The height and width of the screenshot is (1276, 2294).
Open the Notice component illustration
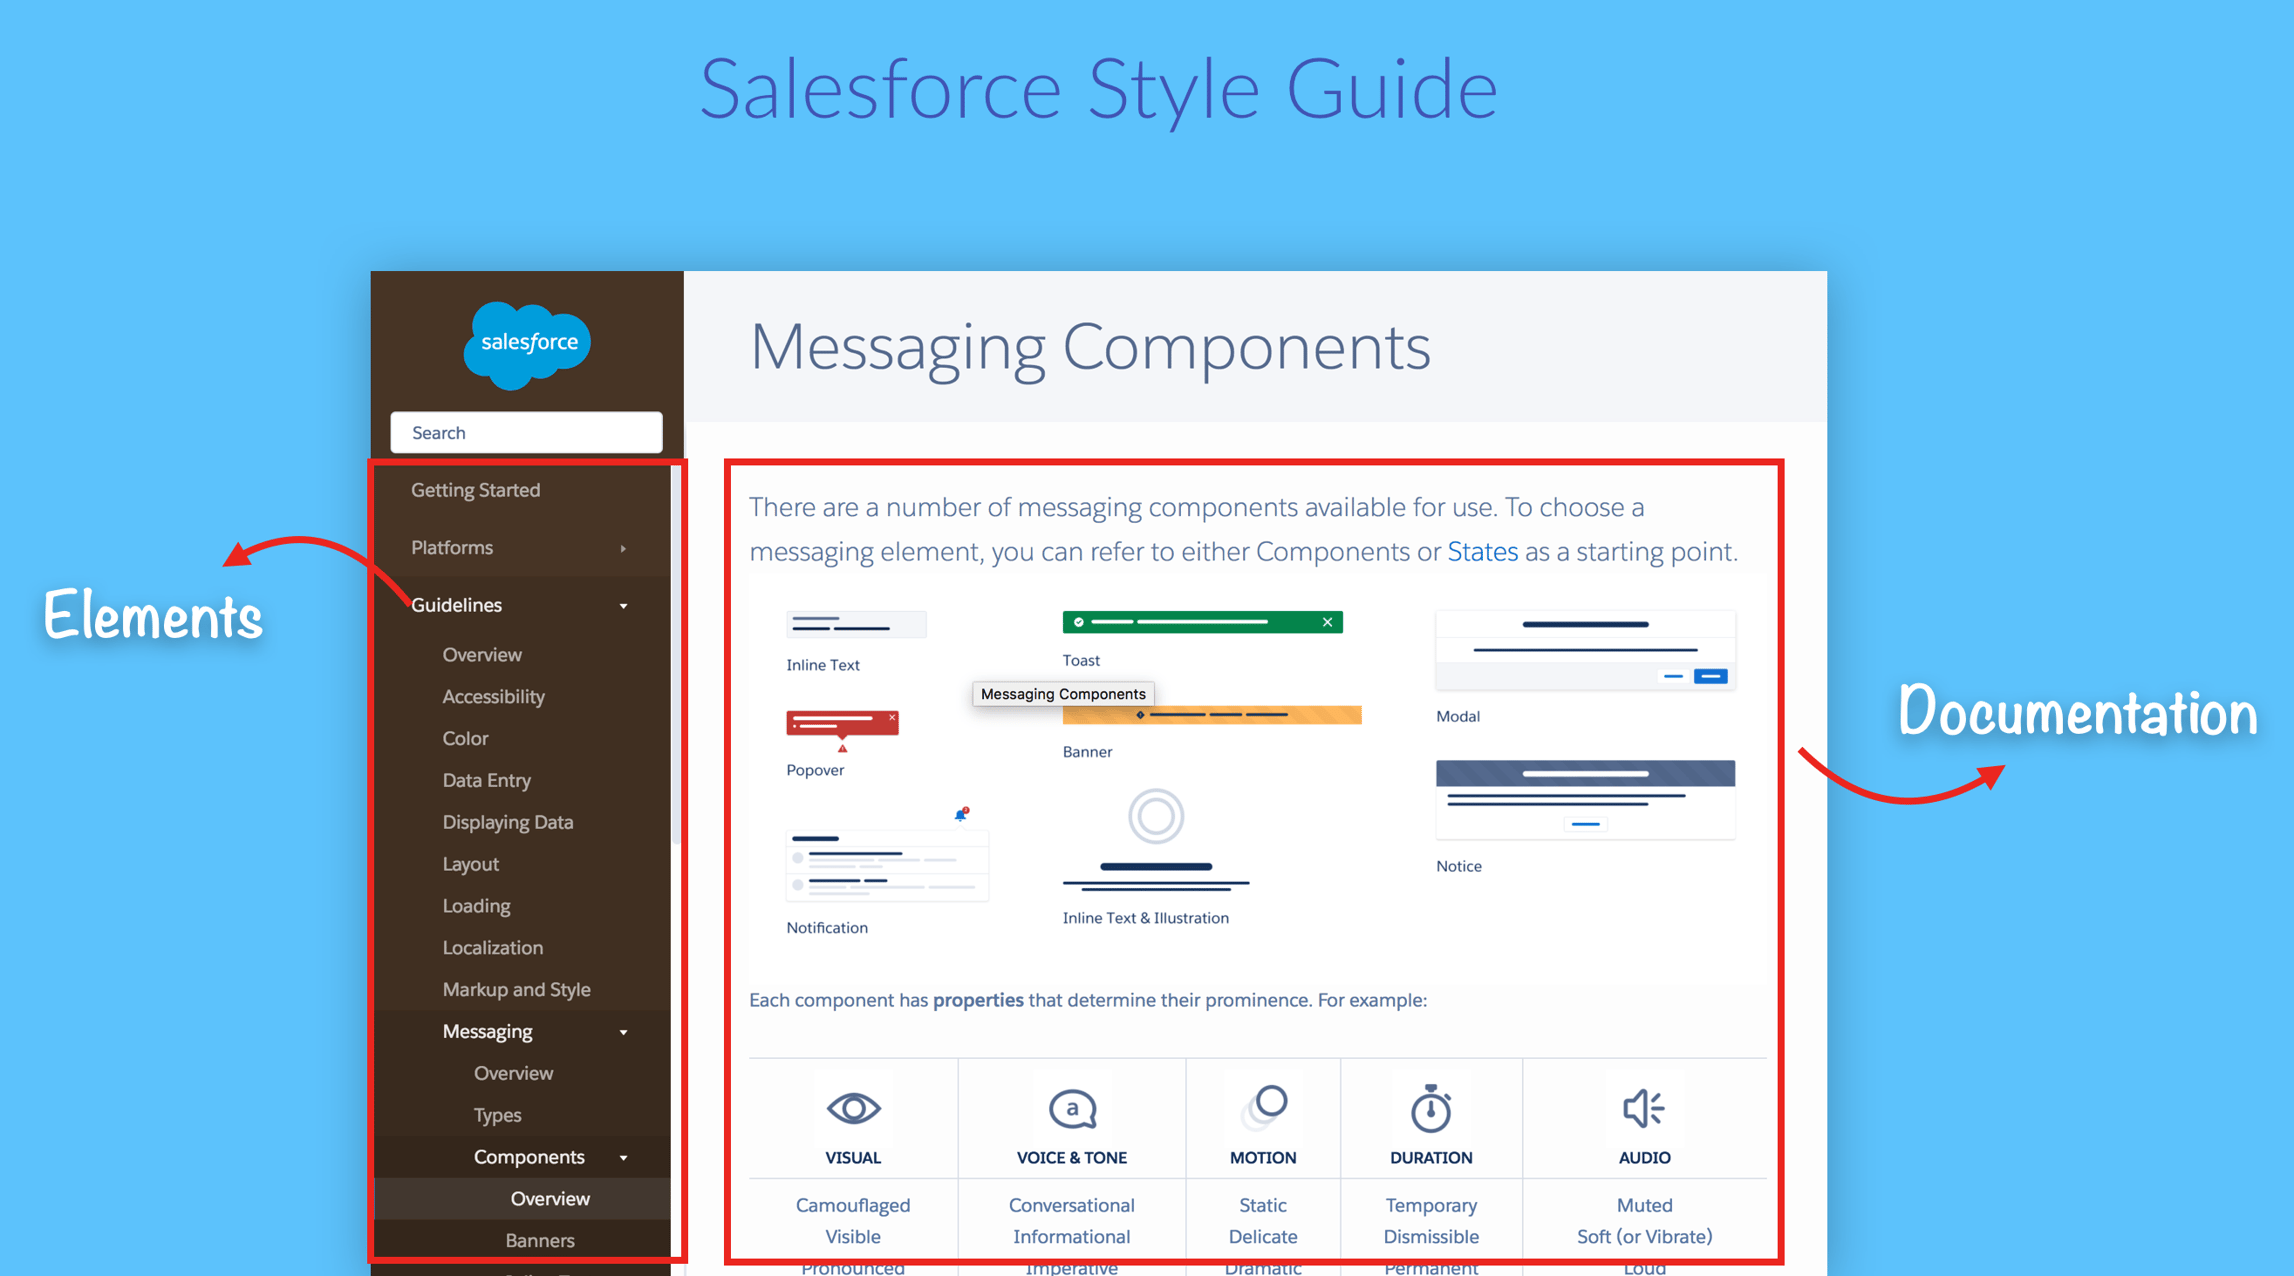(1585, 799)
